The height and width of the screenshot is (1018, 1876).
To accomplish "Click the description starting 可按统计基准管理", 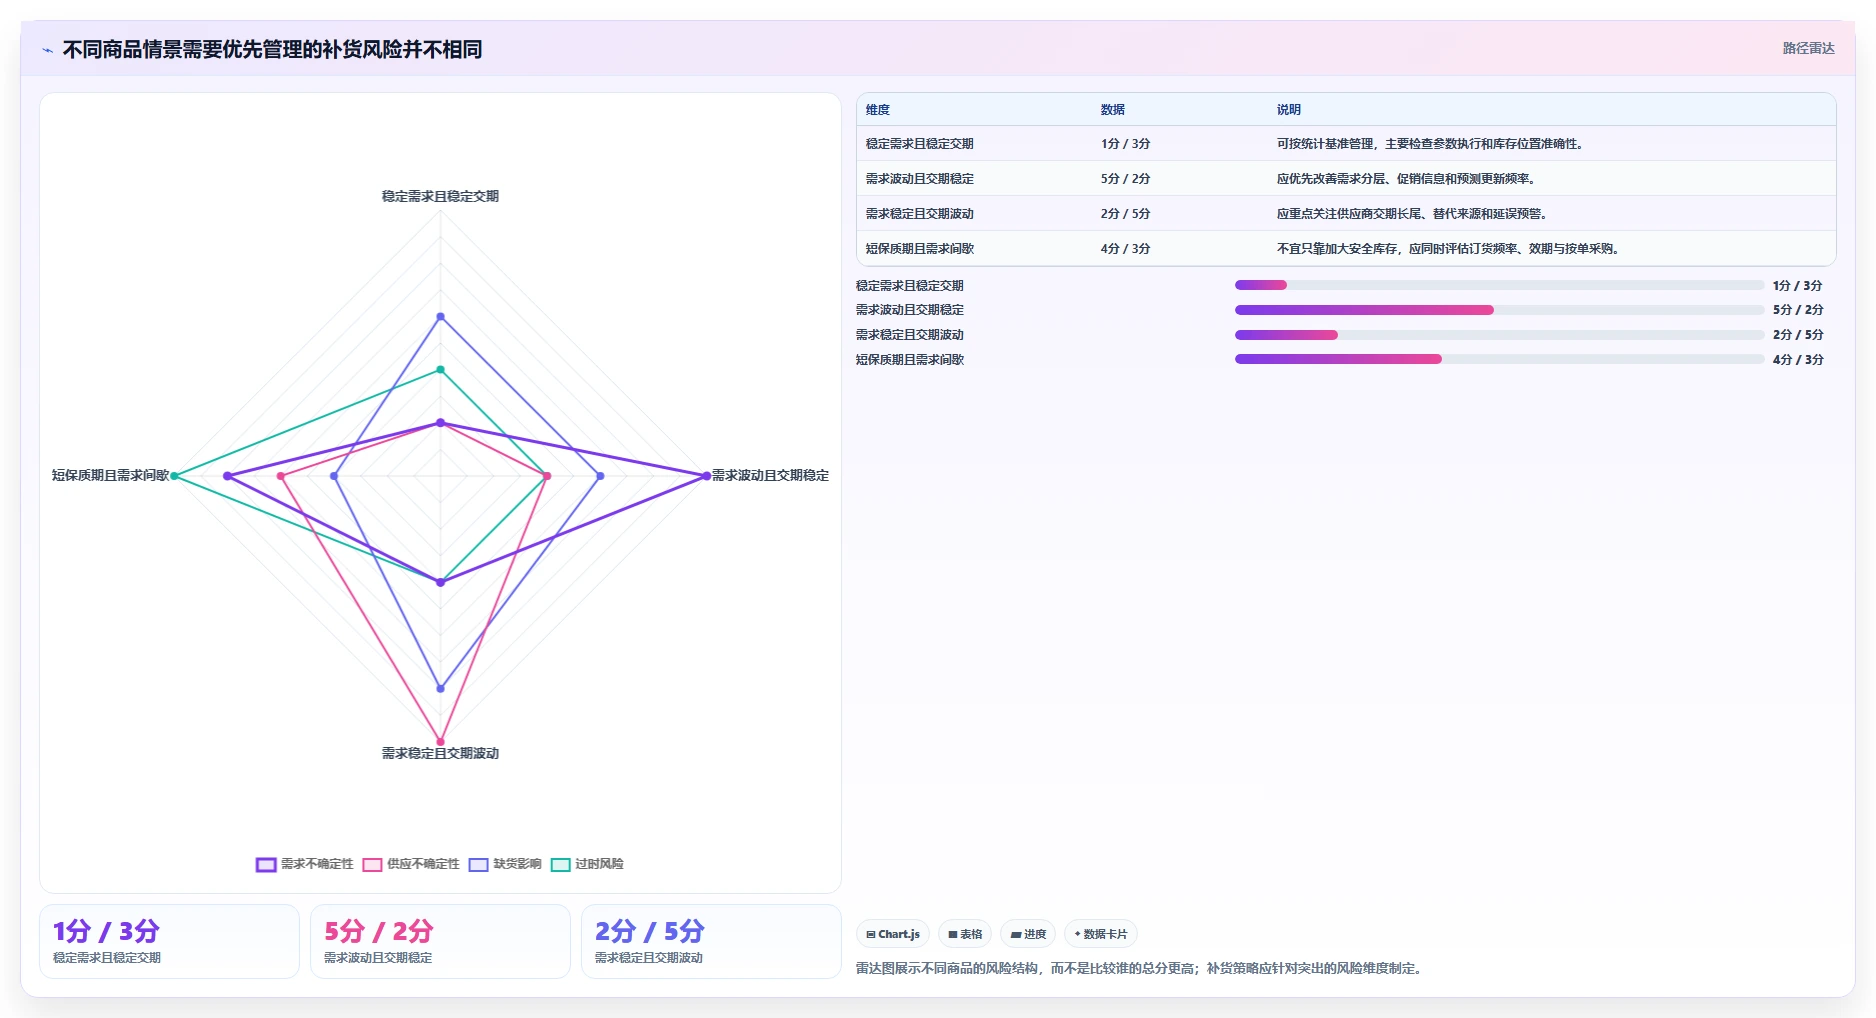I will pos(1431,144).
